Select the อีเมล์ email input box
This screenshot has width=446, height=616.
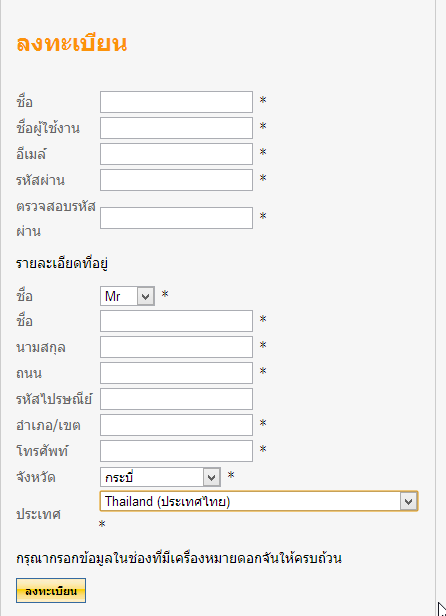tap(176, 154)
